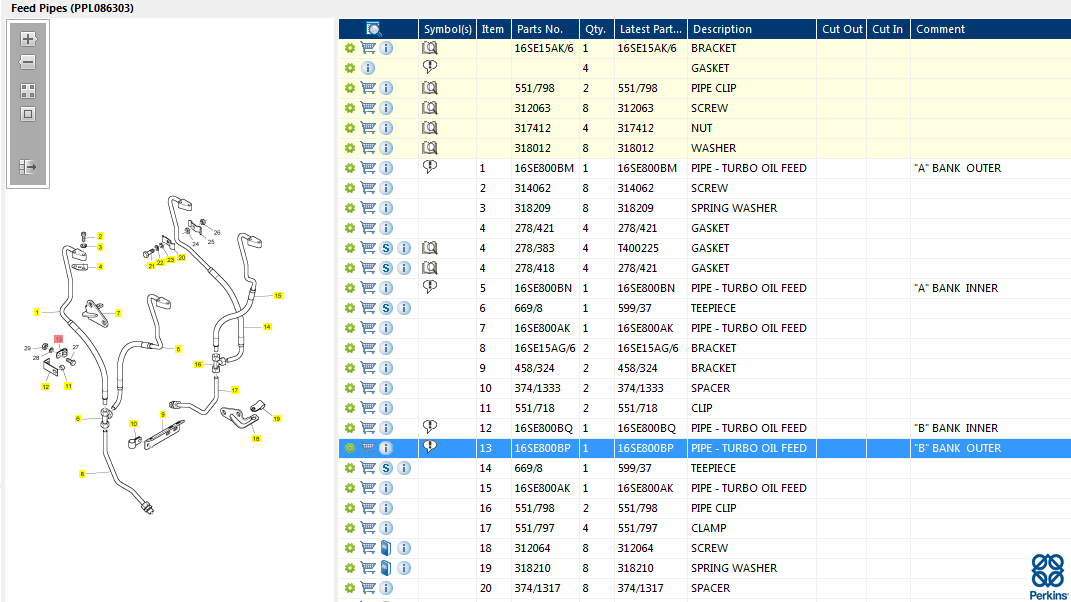Add 16SE15AG/6 BRACKET to cart

click(x=368, y=348)
